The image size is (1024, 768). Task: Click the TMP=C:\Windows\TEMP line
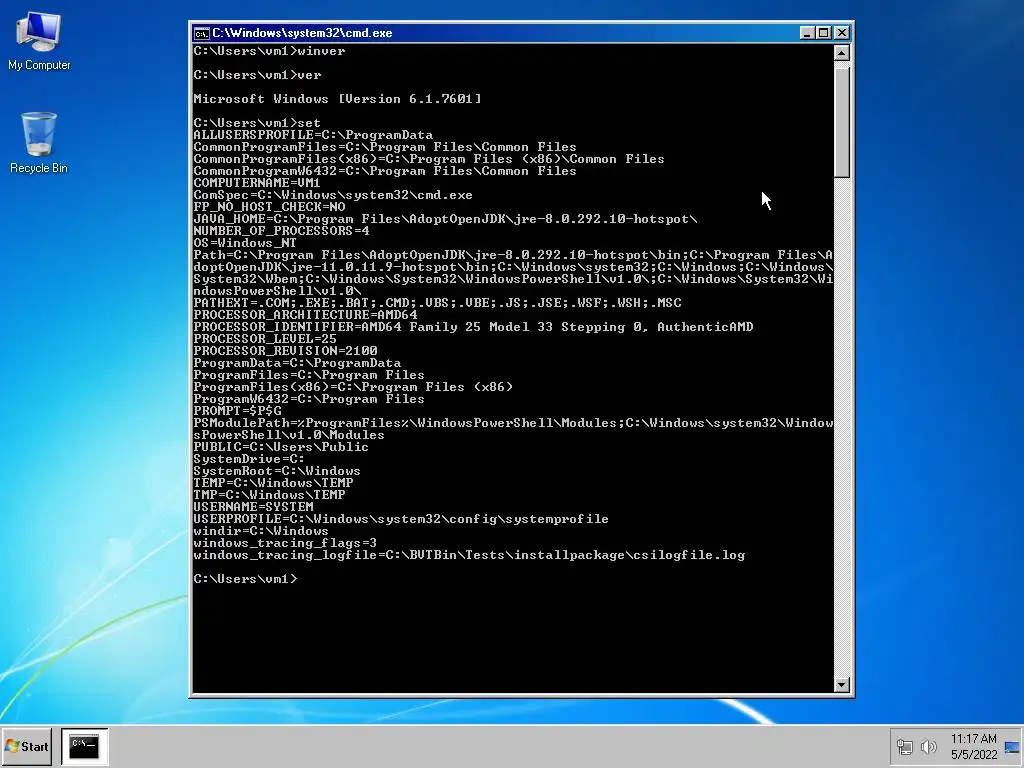(x=269, y=495)
